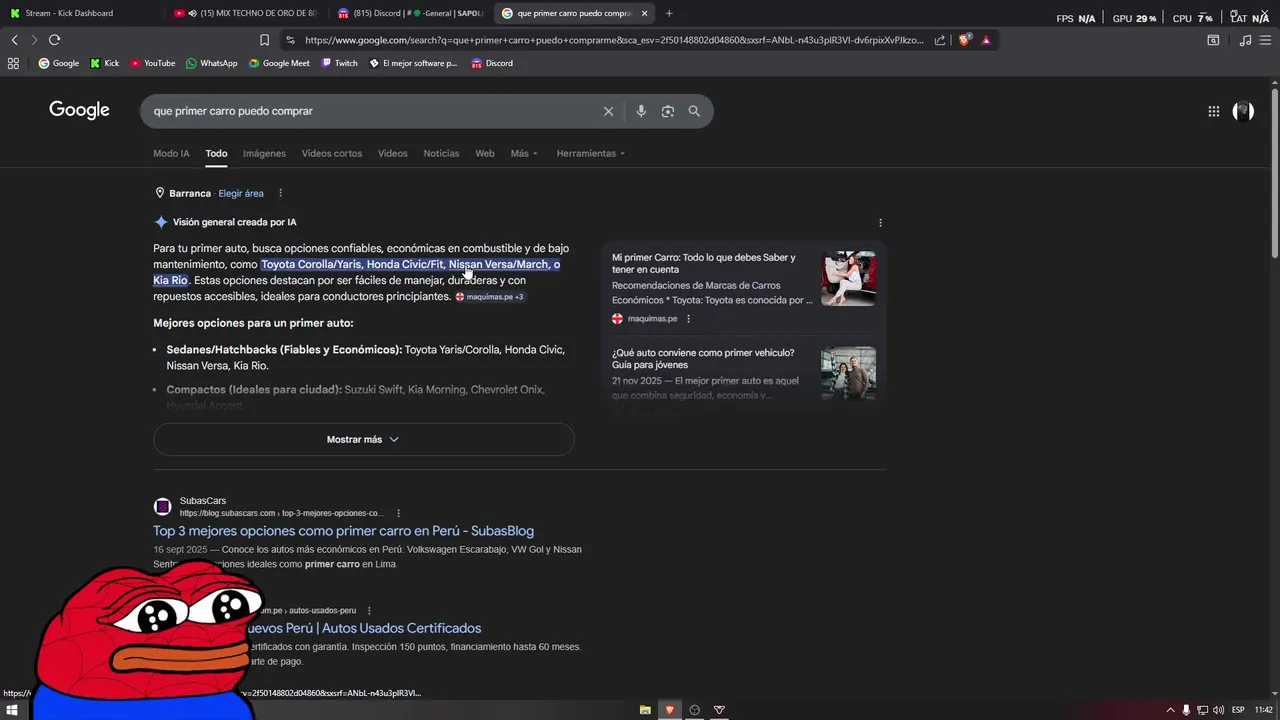This screenshot has height=720, width=1280.
Task: Open browser main menu hamburger icon
Action: click(x=1267, y=40)
